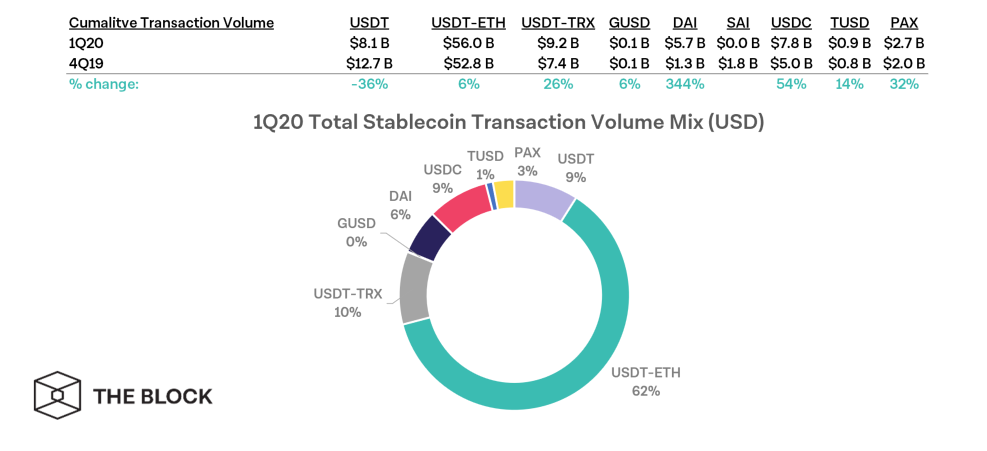Click the GUSD column header
The image size is (987, 451).
point(629,23)
